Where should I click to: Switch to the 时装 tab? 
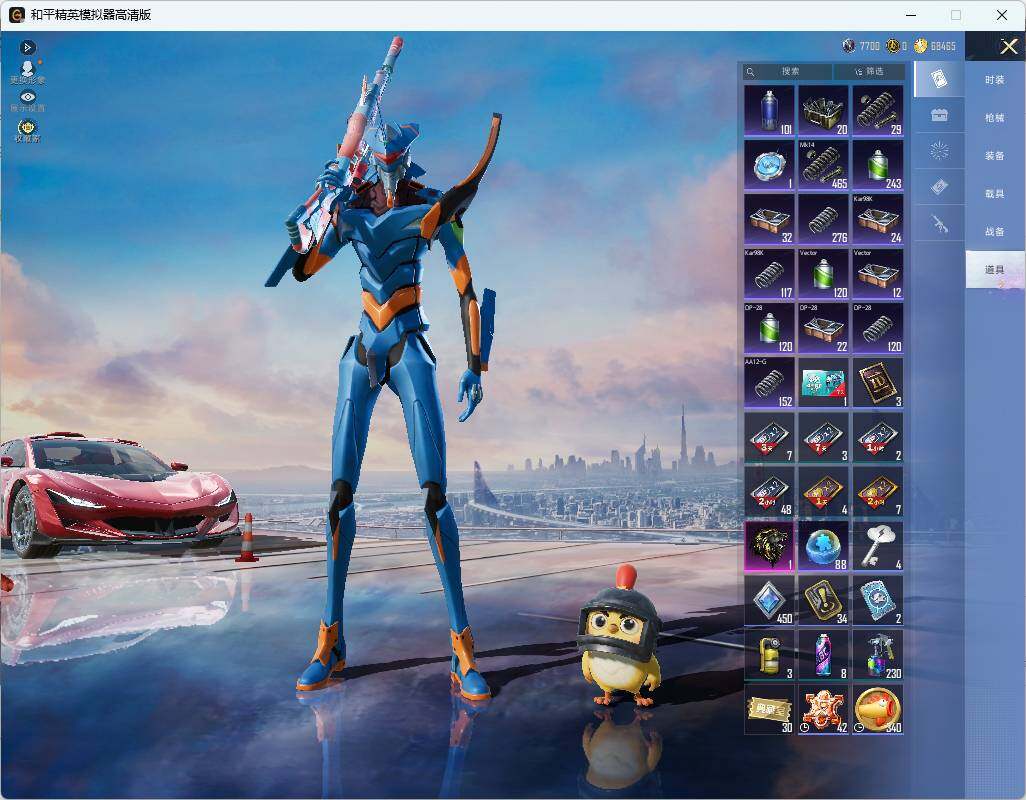pyautogui.click(x=995, y=80)
